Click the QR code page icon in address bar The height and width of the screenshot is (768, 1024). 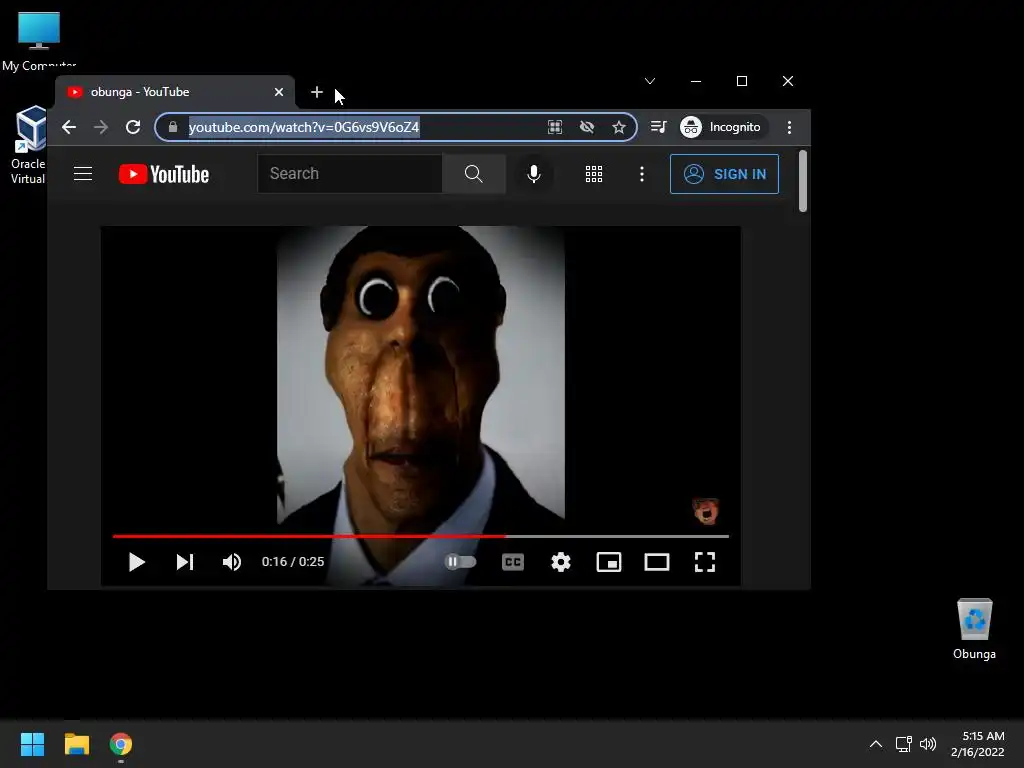pyautogui.click(x=554, y=127)
